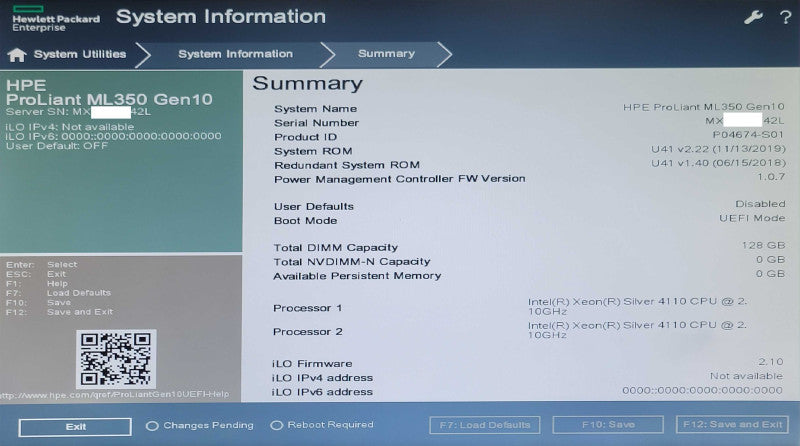Screen dimensions: 800x446
Task: Click the UEFI Mode value
Action: pyautogui.click(x=752, y=218)
